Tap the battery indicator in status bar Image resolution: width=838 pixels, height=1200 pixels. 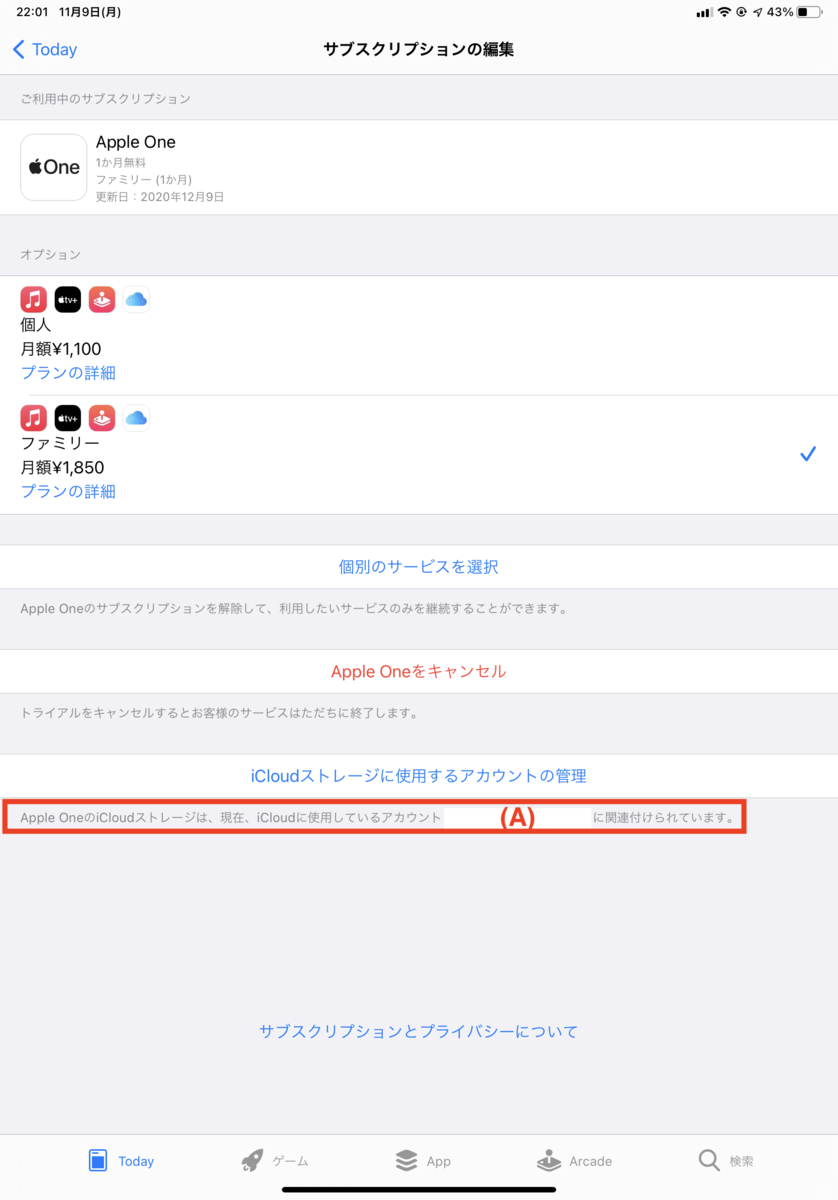click(x=808, y=12)
